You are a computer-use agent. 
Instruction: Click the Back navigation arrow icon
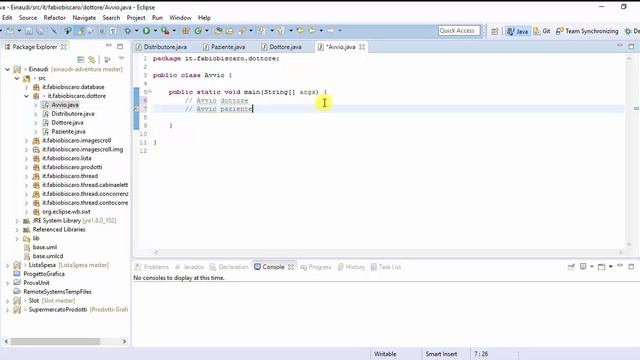tap(312, 31)
